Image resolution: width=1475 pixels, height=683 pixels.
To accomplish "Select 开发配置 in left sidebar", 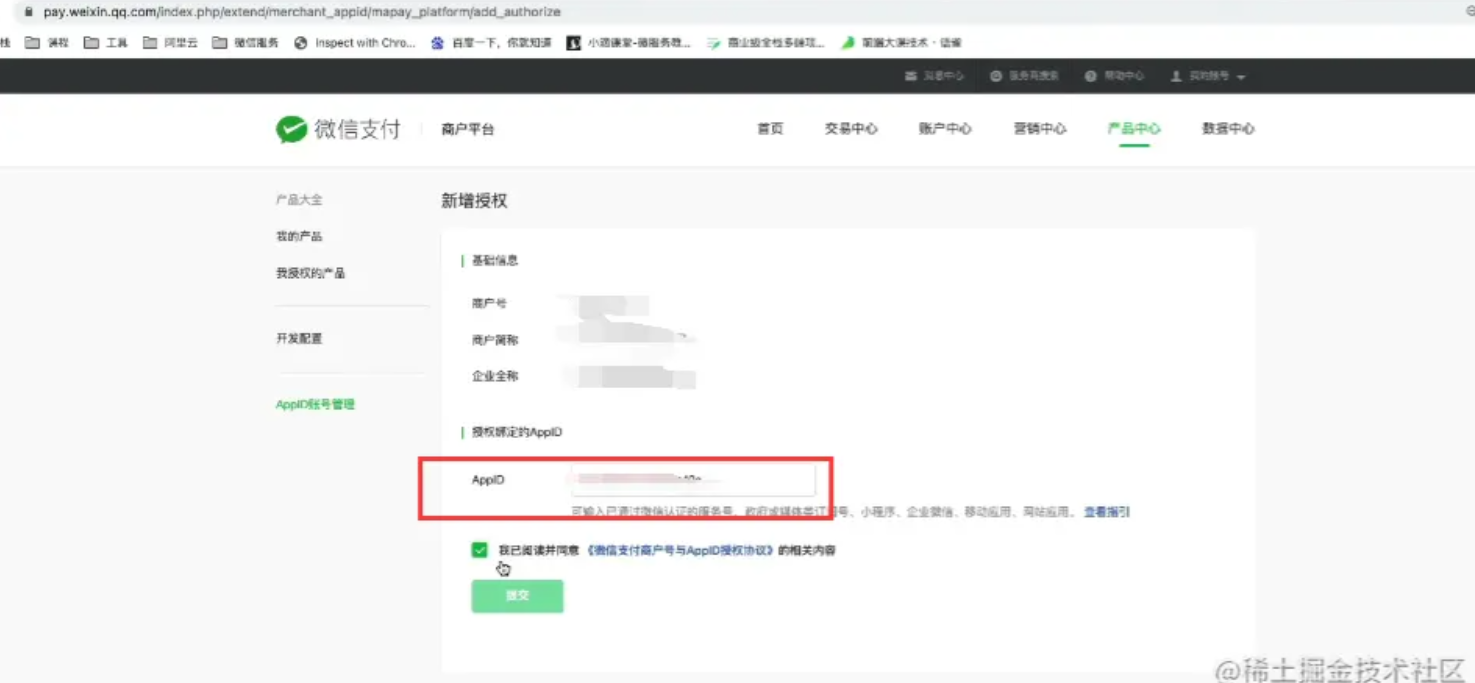I will [299, 339].
